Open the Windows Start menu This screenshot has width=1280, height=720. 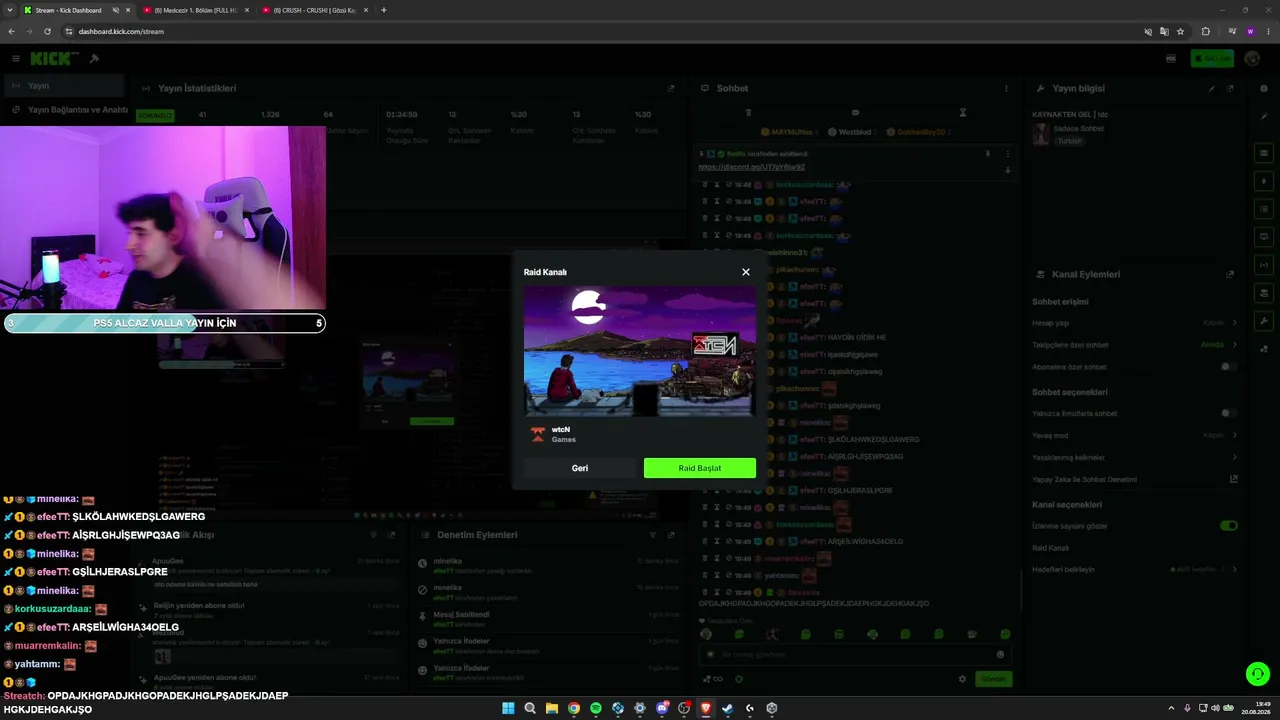[x=508, y=708]
